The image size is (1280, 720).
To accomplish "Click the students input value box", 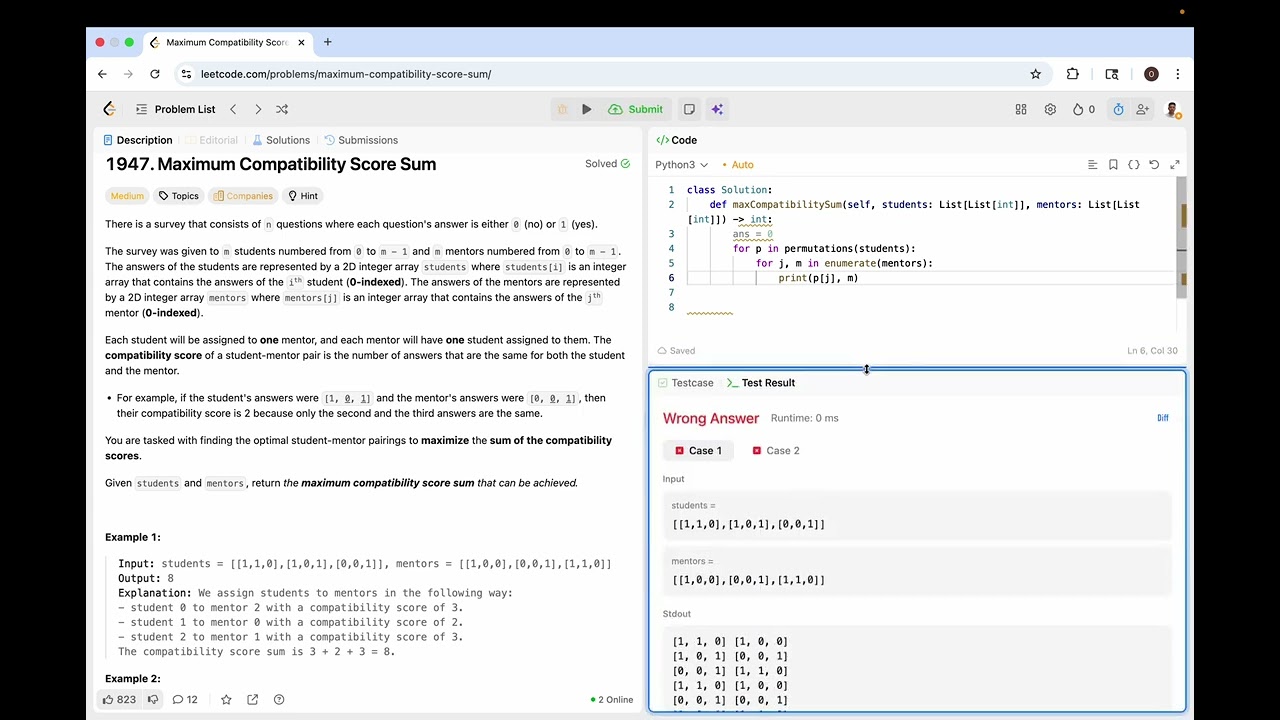I will (916, 517).
